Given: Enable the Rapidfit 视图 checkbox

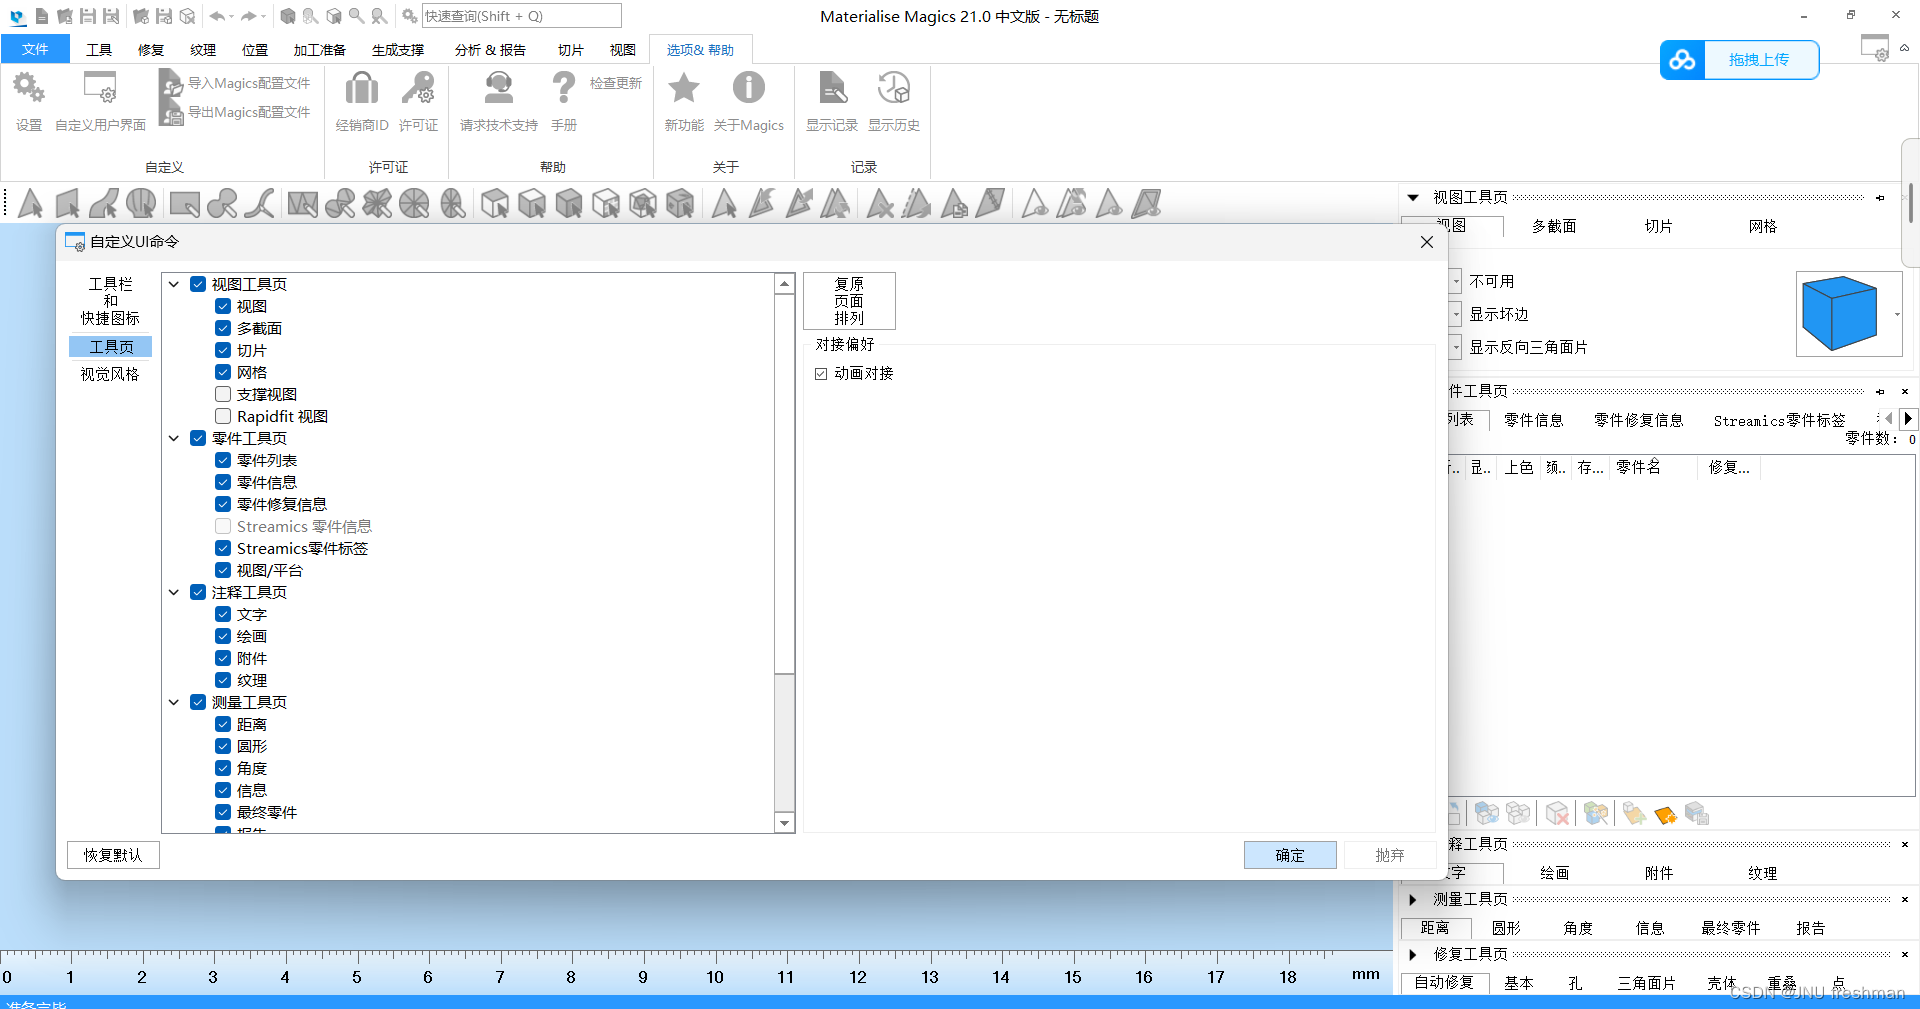Looking at the screenshot, I should [223, 416].
